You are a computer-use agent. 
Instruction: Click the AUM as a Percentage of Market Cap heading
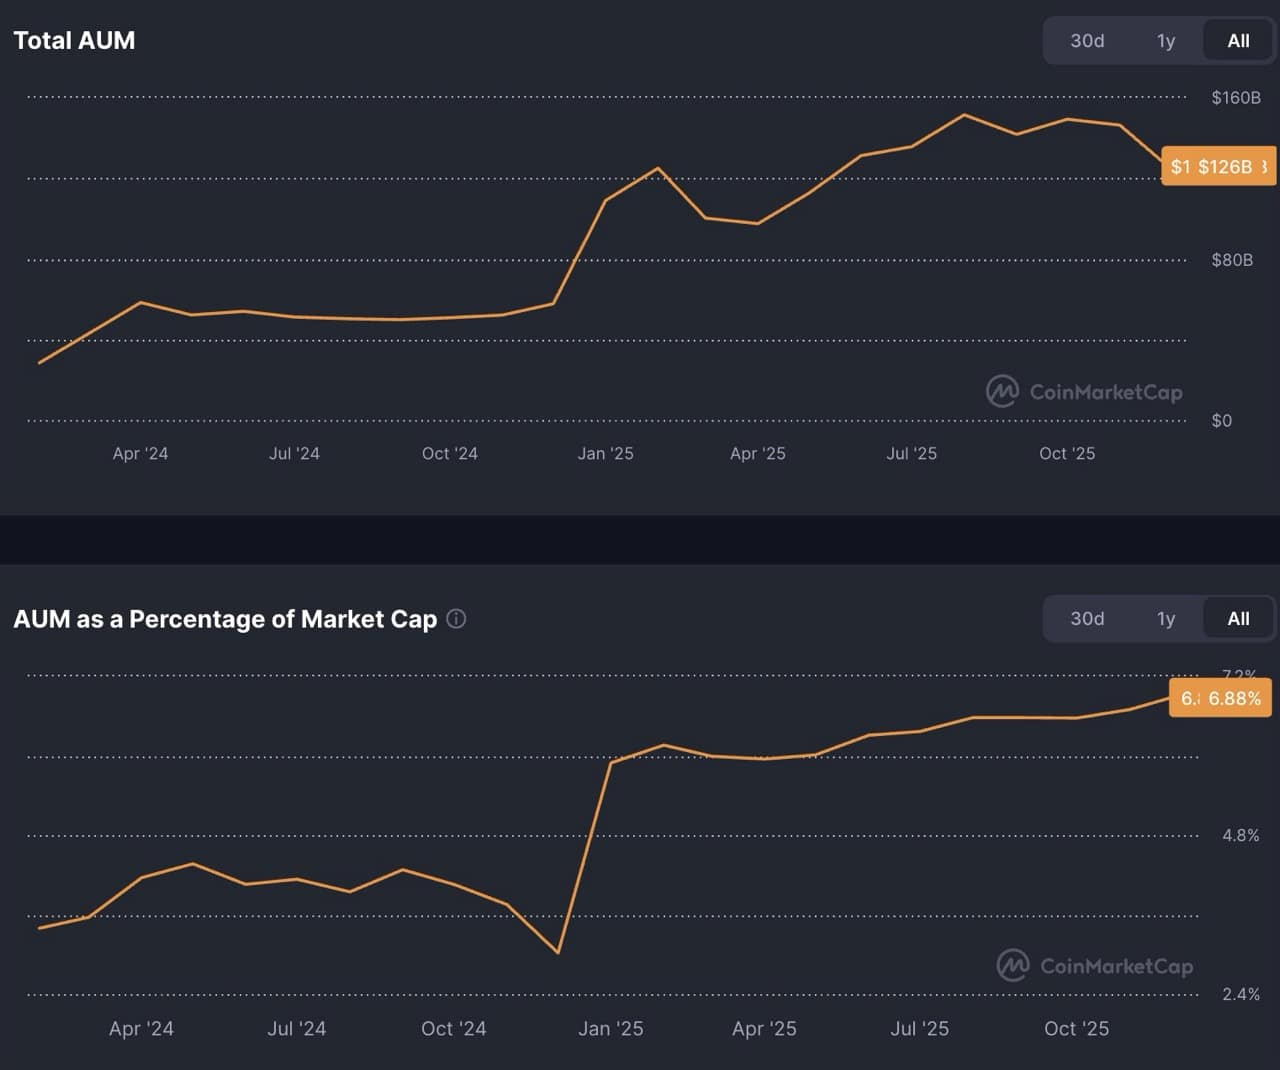coord(225,619)
